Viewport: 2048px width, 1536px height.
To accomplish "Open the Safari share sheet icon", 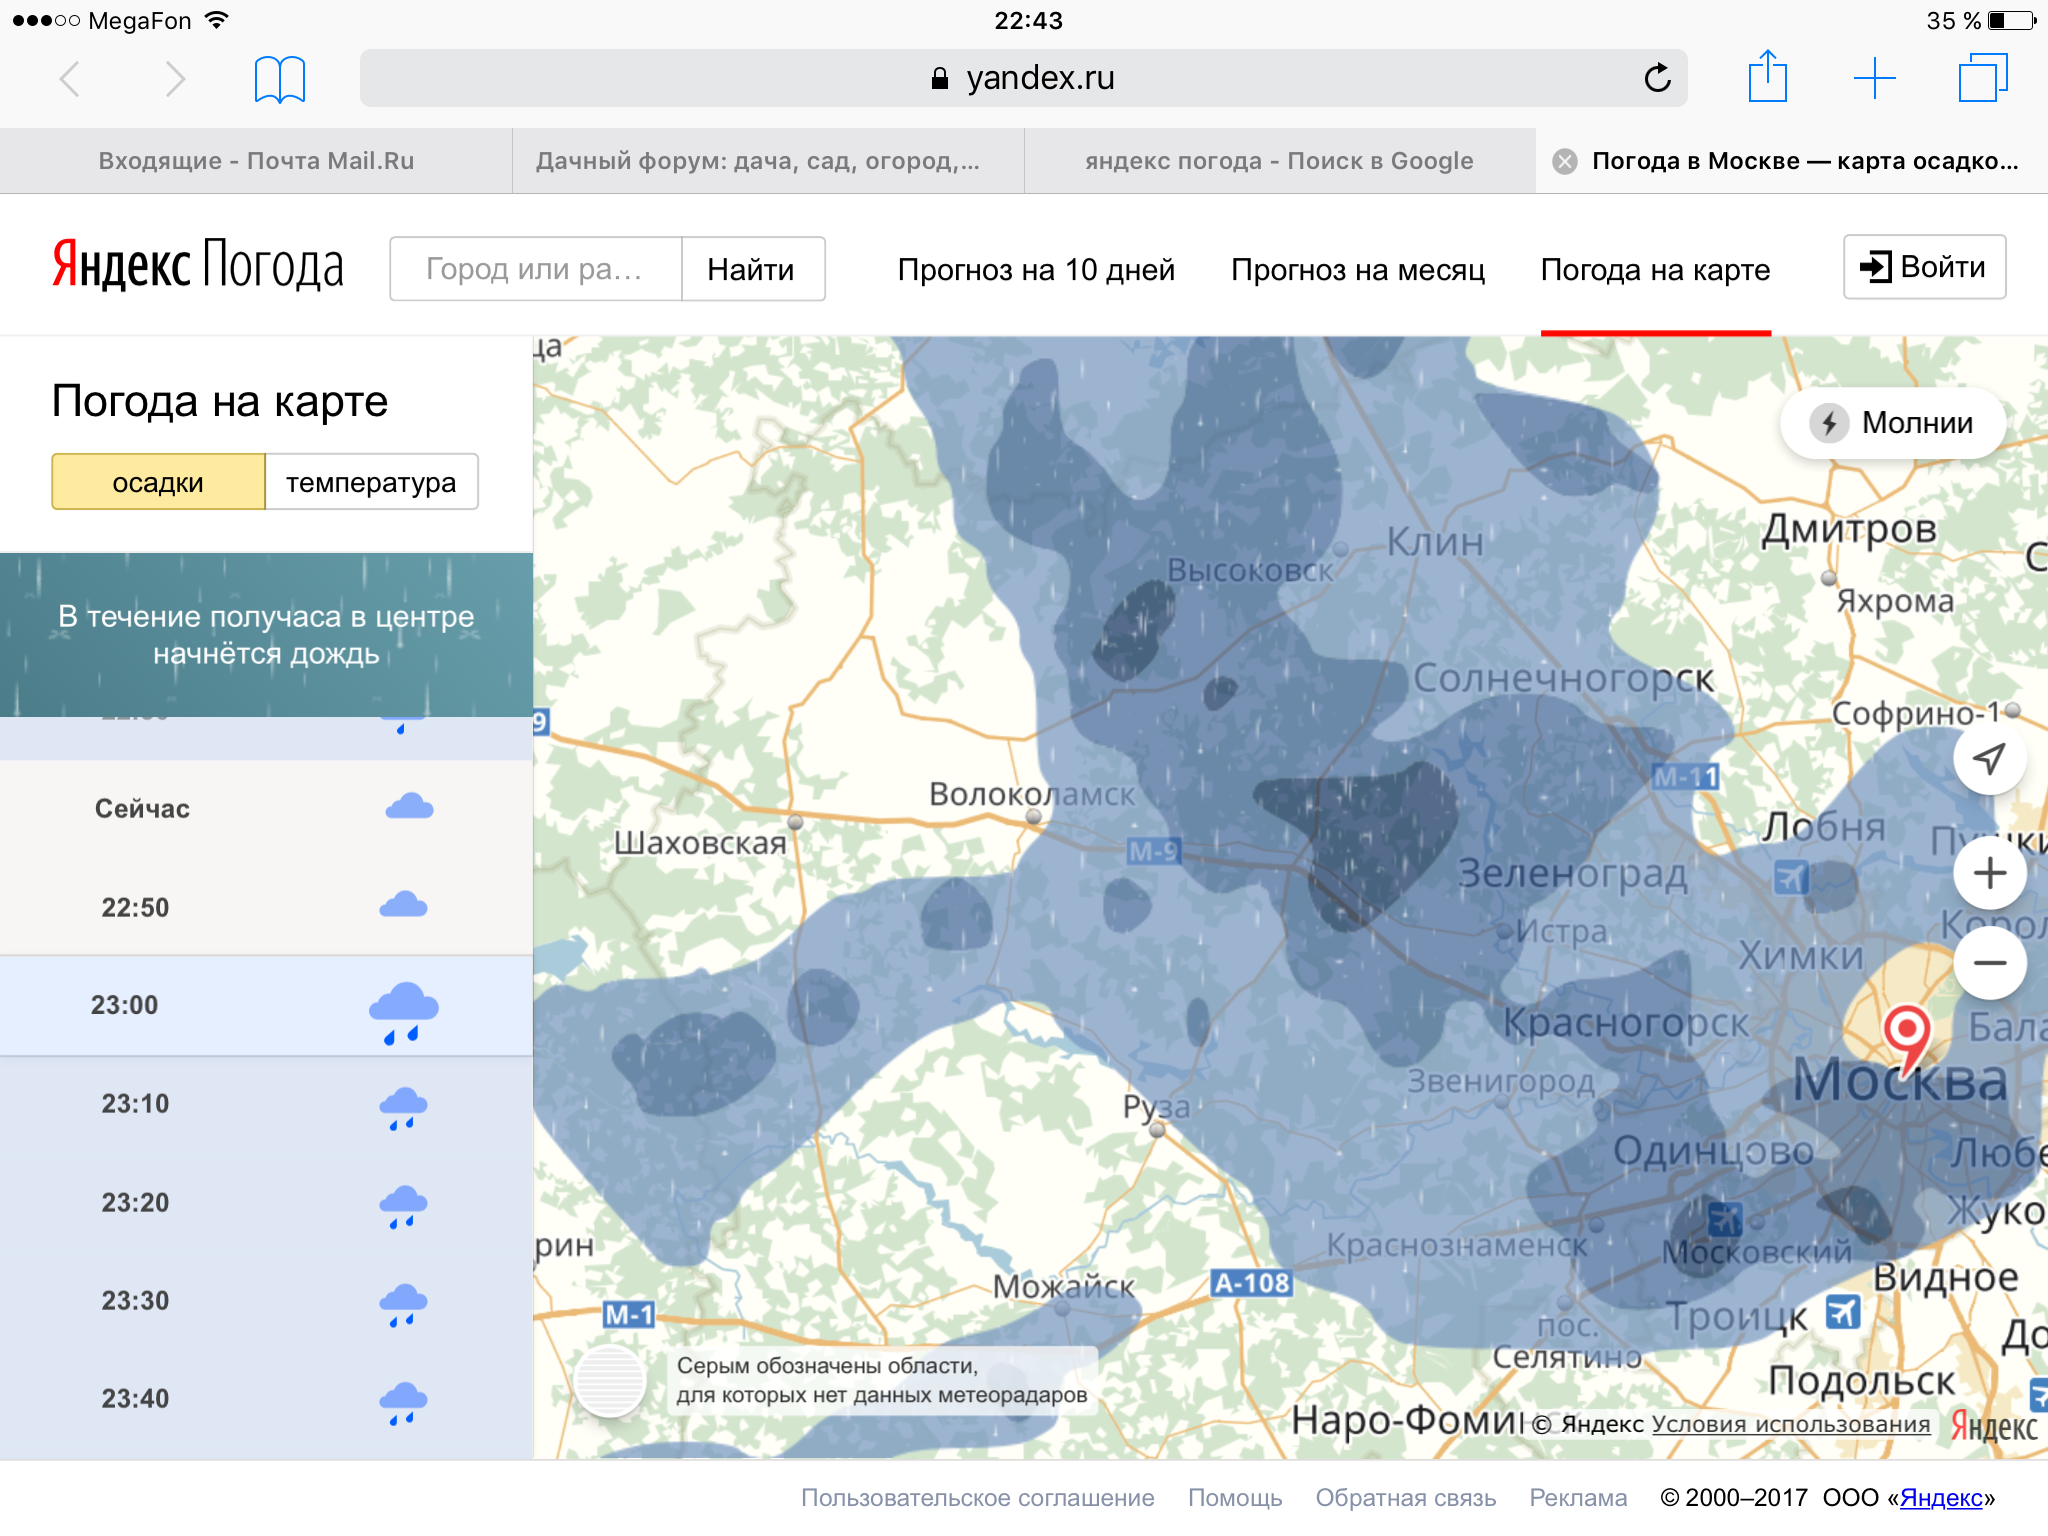I will 1768,76.
